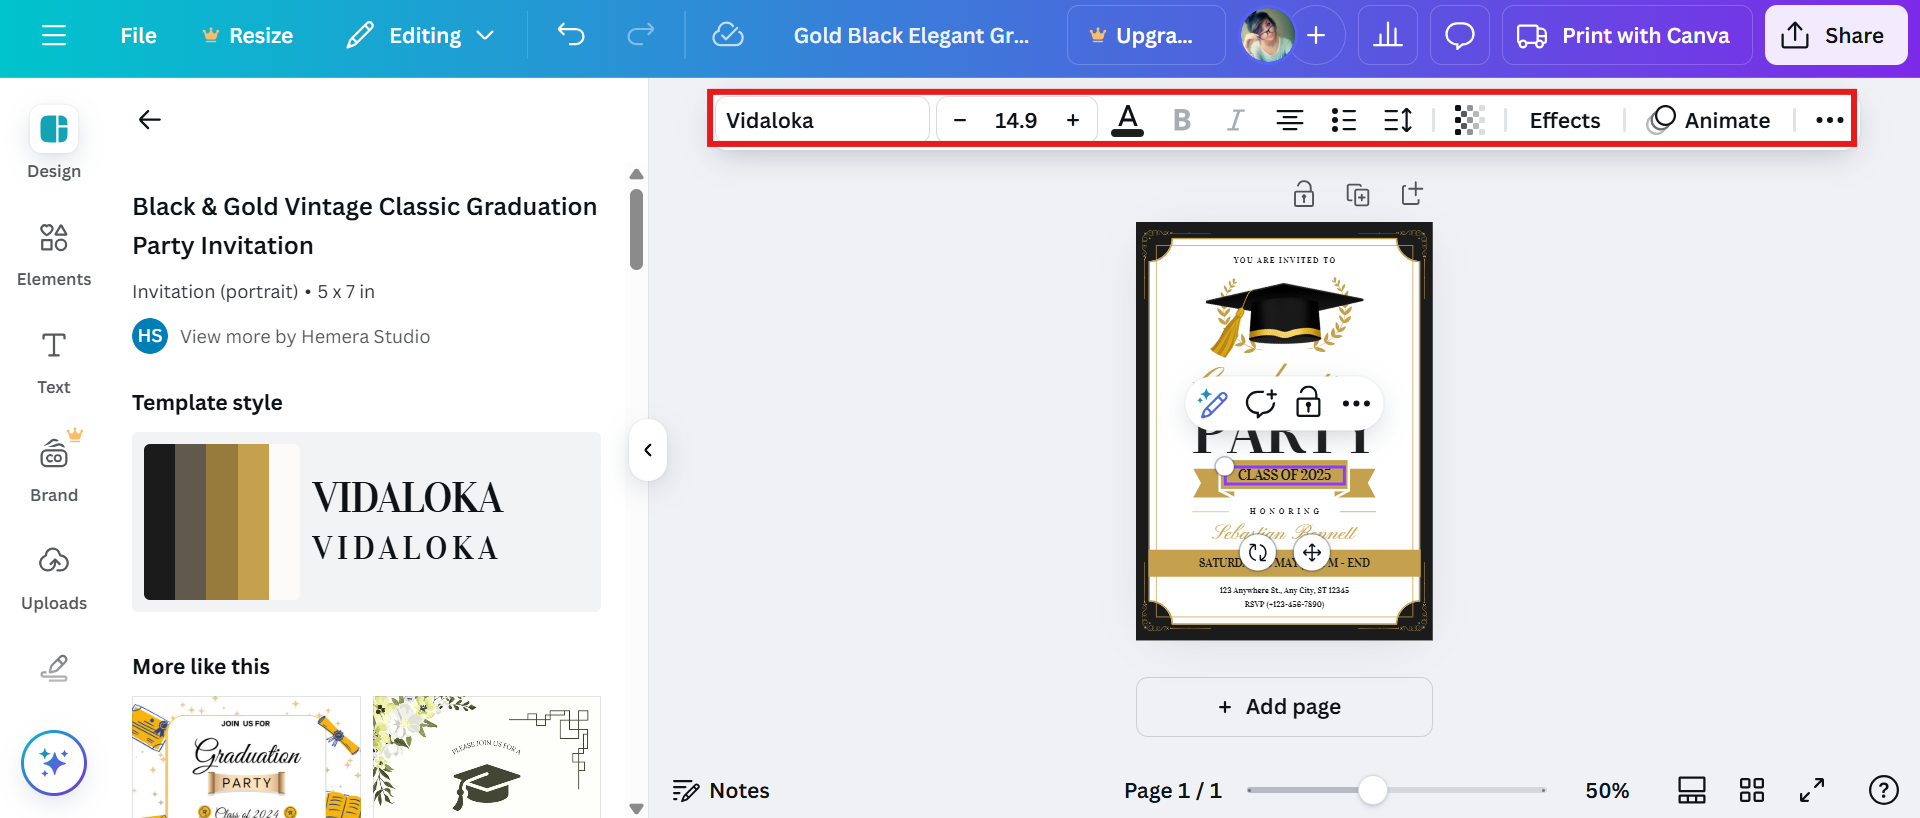Open the Draw tool in sidebar
The image size is (1920, 818).
54,667
